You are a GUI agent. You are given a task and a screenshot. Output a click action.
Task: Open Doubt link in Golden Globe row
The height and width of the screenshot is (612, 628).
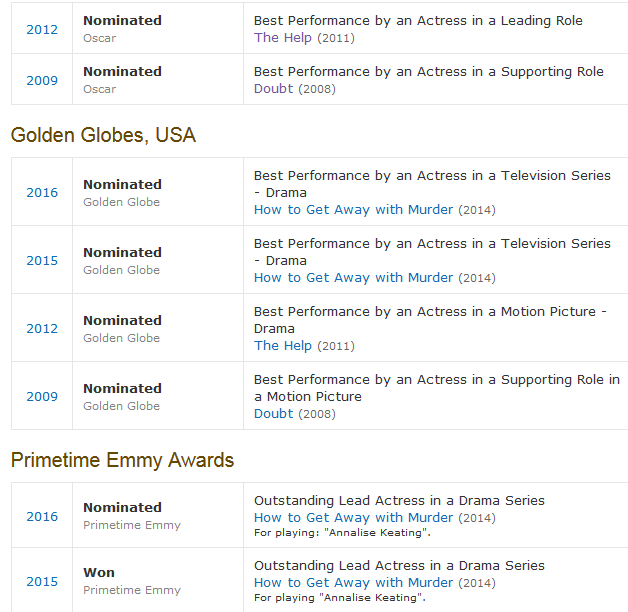pyautogui.click(x=273, y=414)
